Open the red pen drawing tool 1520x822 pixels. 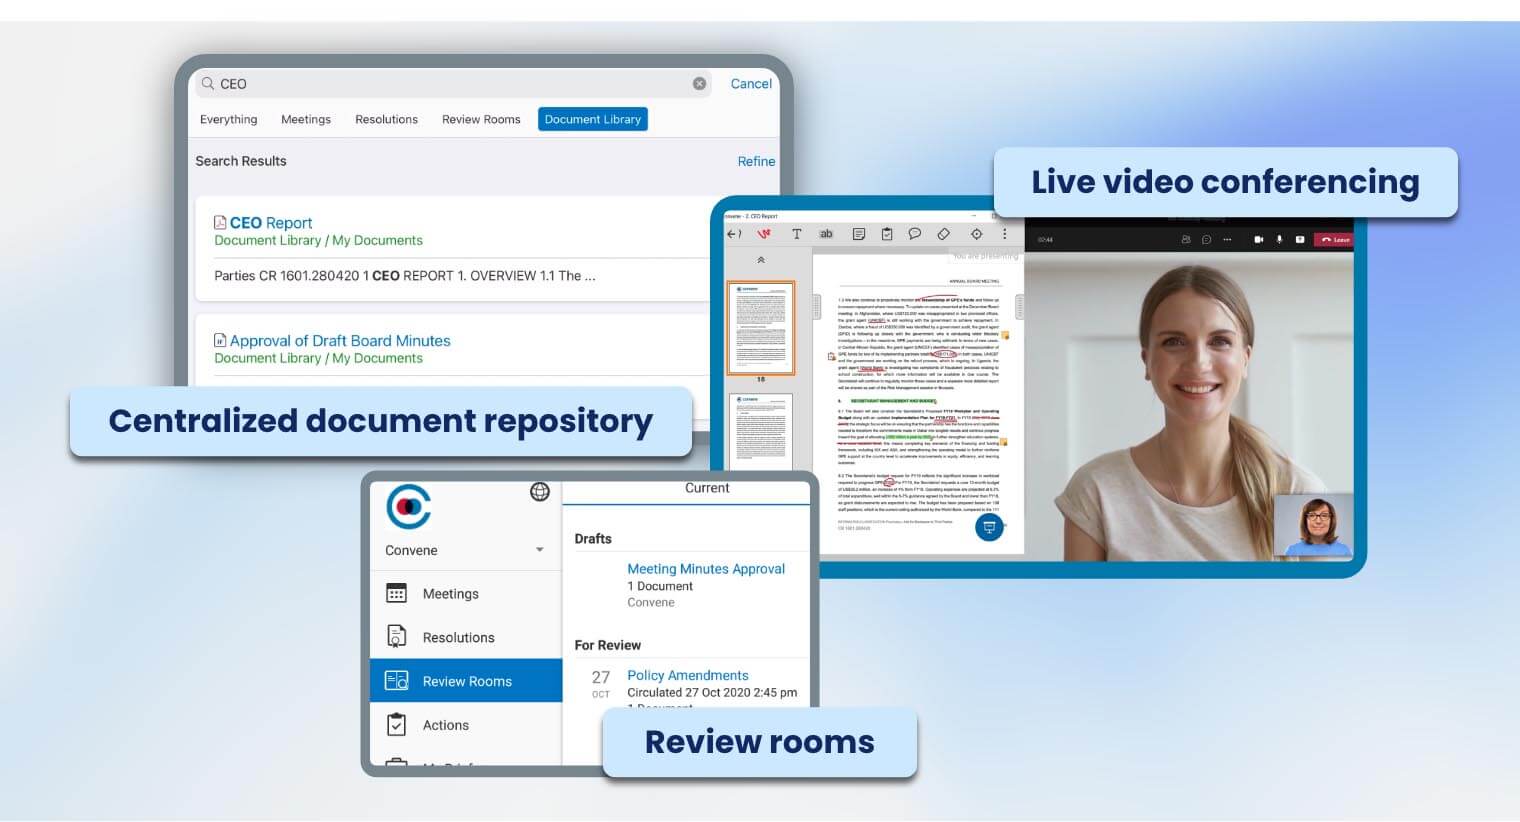pyautogui.click(x=762, y=234)
